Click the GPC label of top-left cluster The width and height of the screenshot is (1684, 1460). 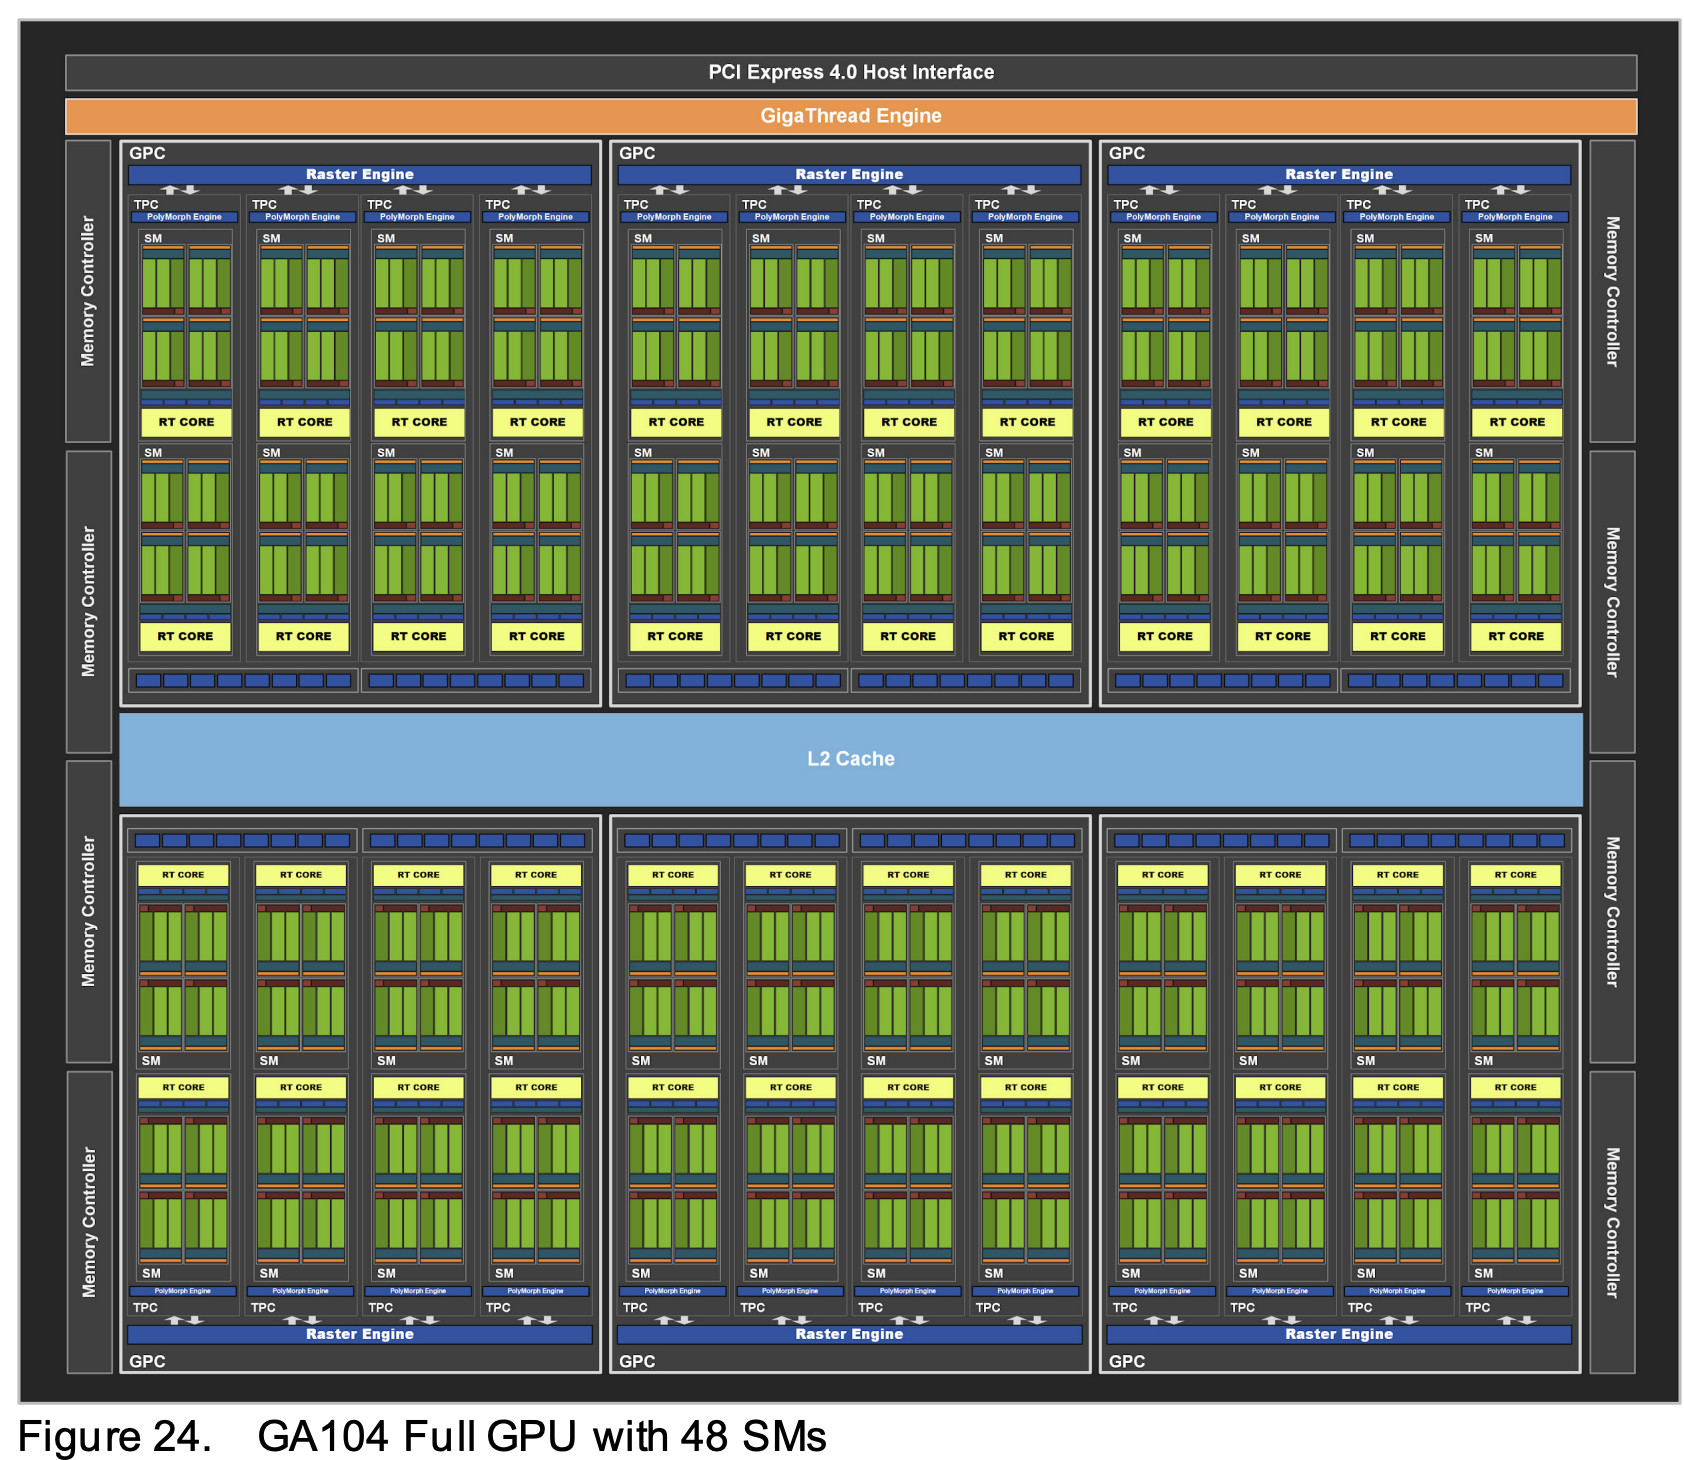(147, 153)
